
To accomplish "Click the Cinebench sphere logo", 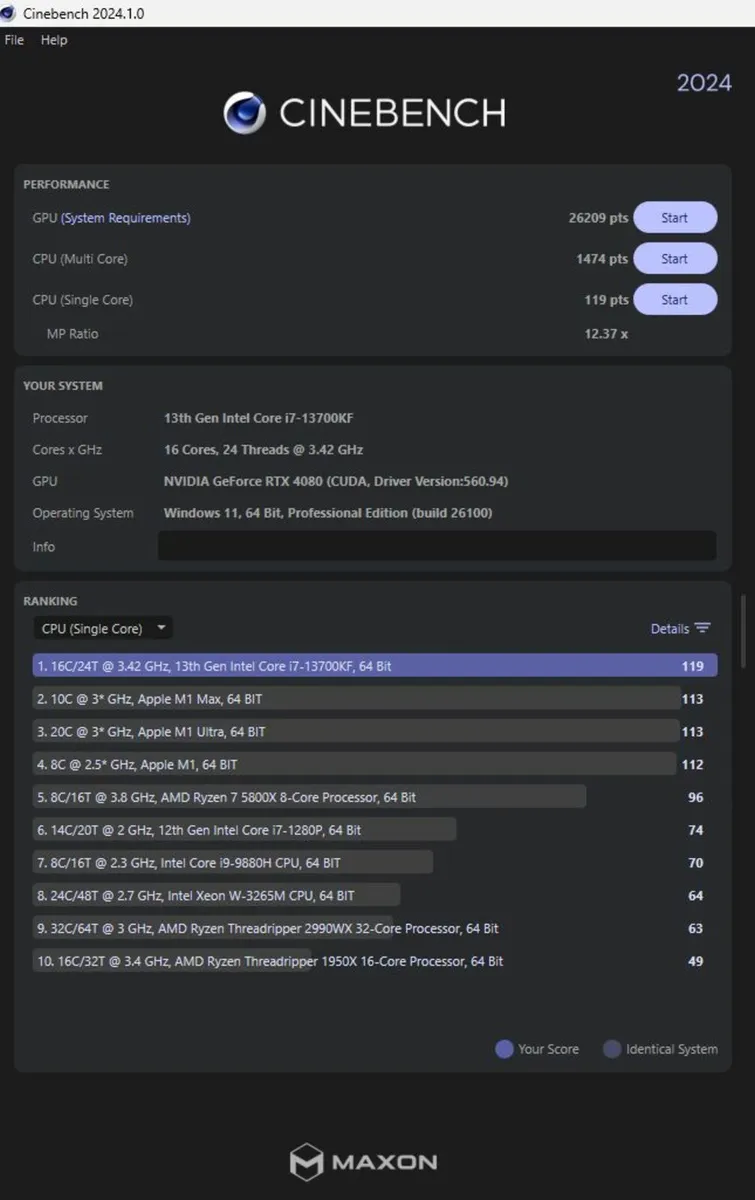I will [x=244, y=113].
